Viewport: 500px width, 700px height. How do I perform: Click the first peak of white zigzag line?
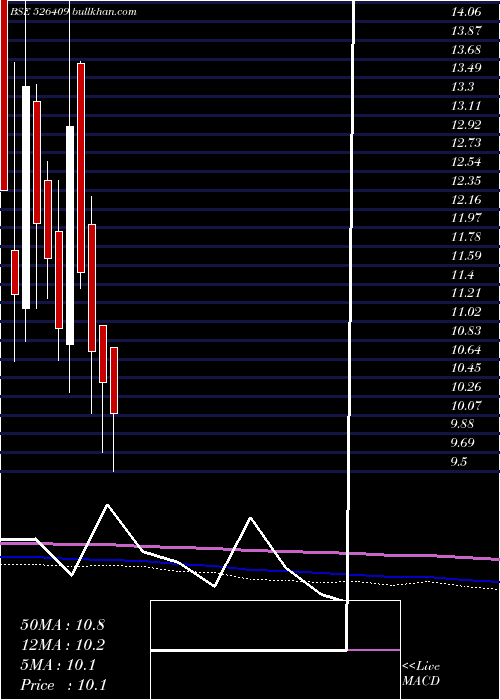[x=107, y=505]
